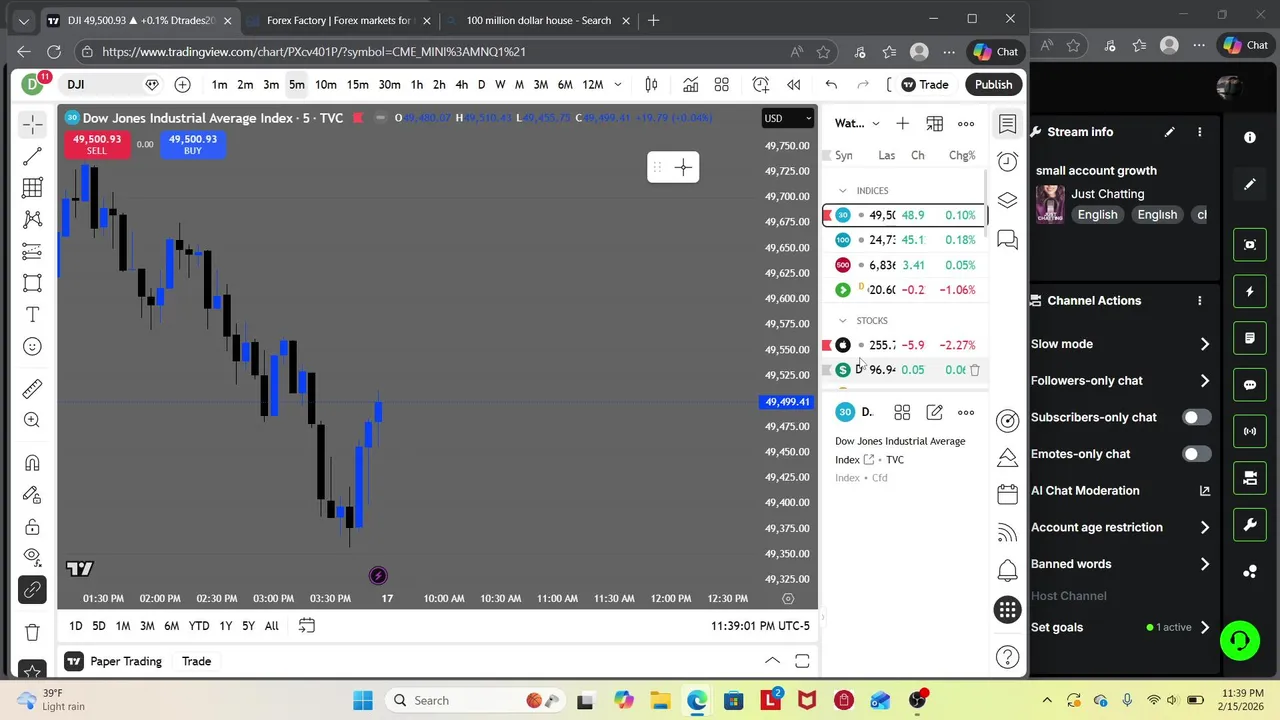Open the layout templates grid
1280x720 pixels.
coord(721,85)
